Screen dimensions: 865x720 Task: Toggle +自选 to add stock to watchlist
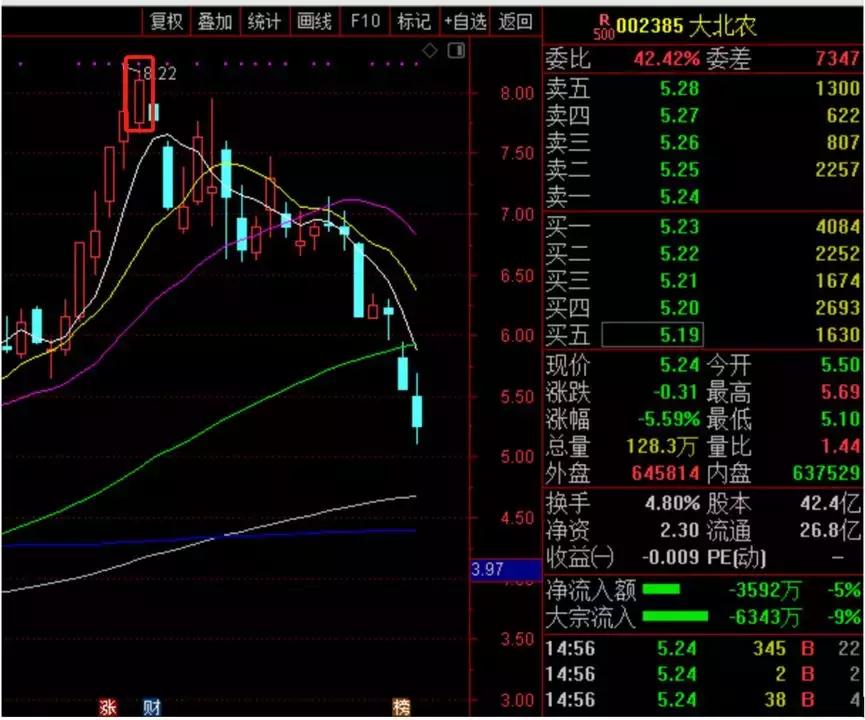464,21
